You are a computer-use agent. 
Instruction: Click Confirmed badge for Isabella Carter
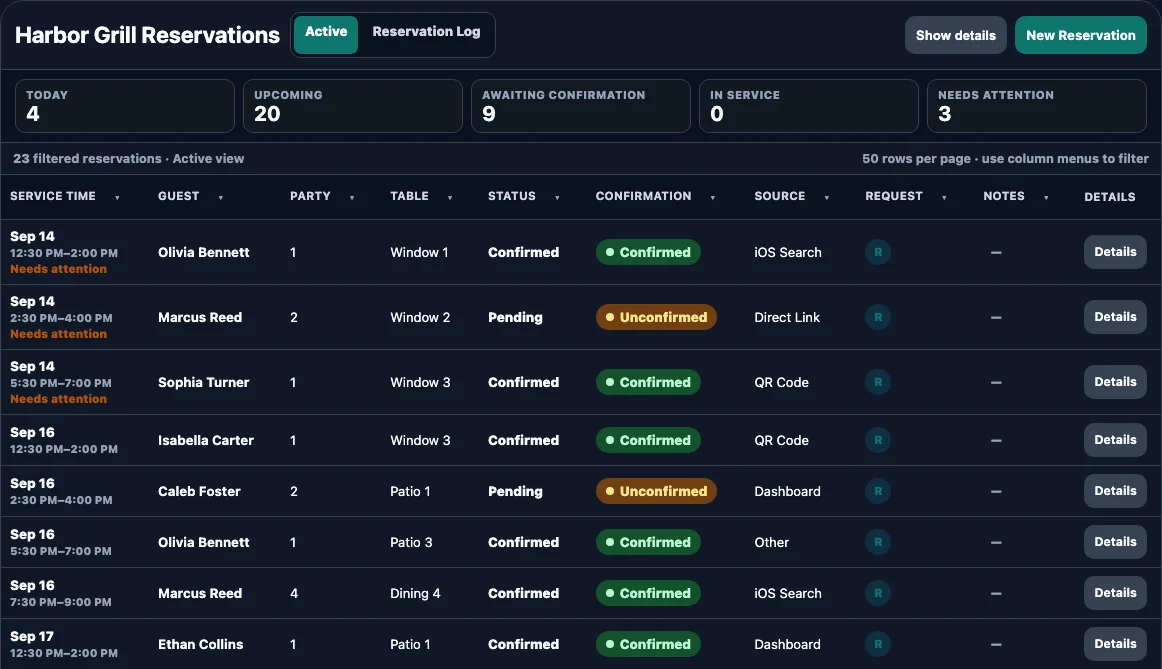(648, 440)
